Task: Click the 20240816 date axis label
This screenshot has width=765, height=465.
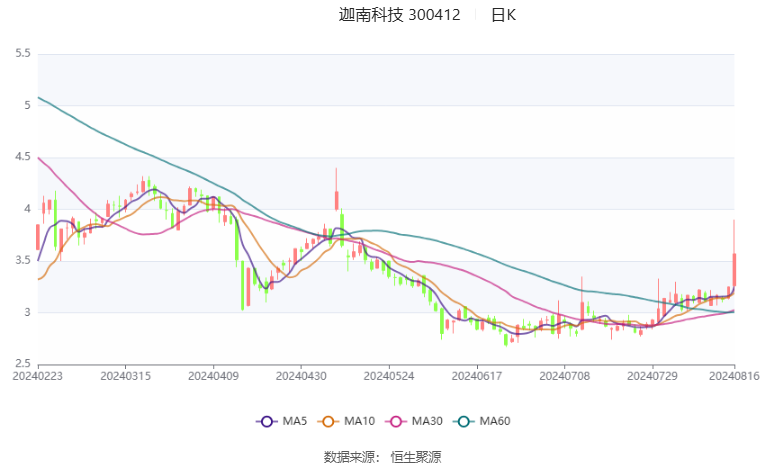Action: coord(734,376)
